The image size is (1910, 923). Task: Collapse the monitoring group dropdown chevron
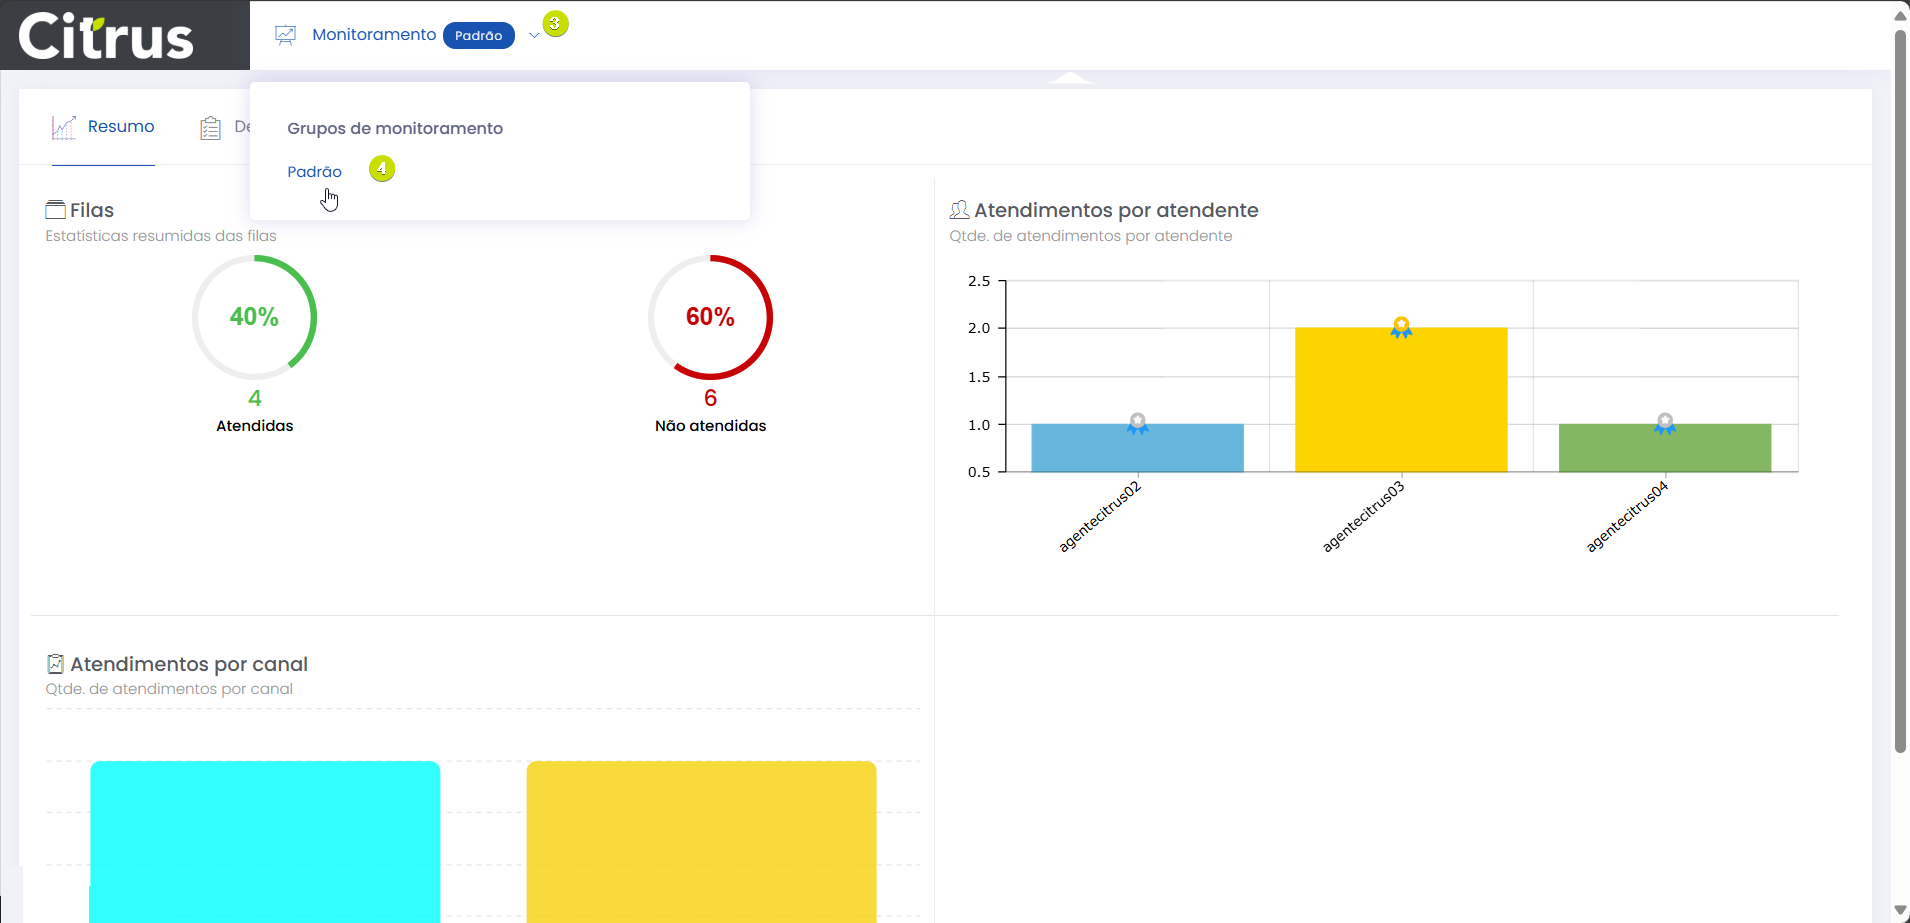[x=534, y=36]
